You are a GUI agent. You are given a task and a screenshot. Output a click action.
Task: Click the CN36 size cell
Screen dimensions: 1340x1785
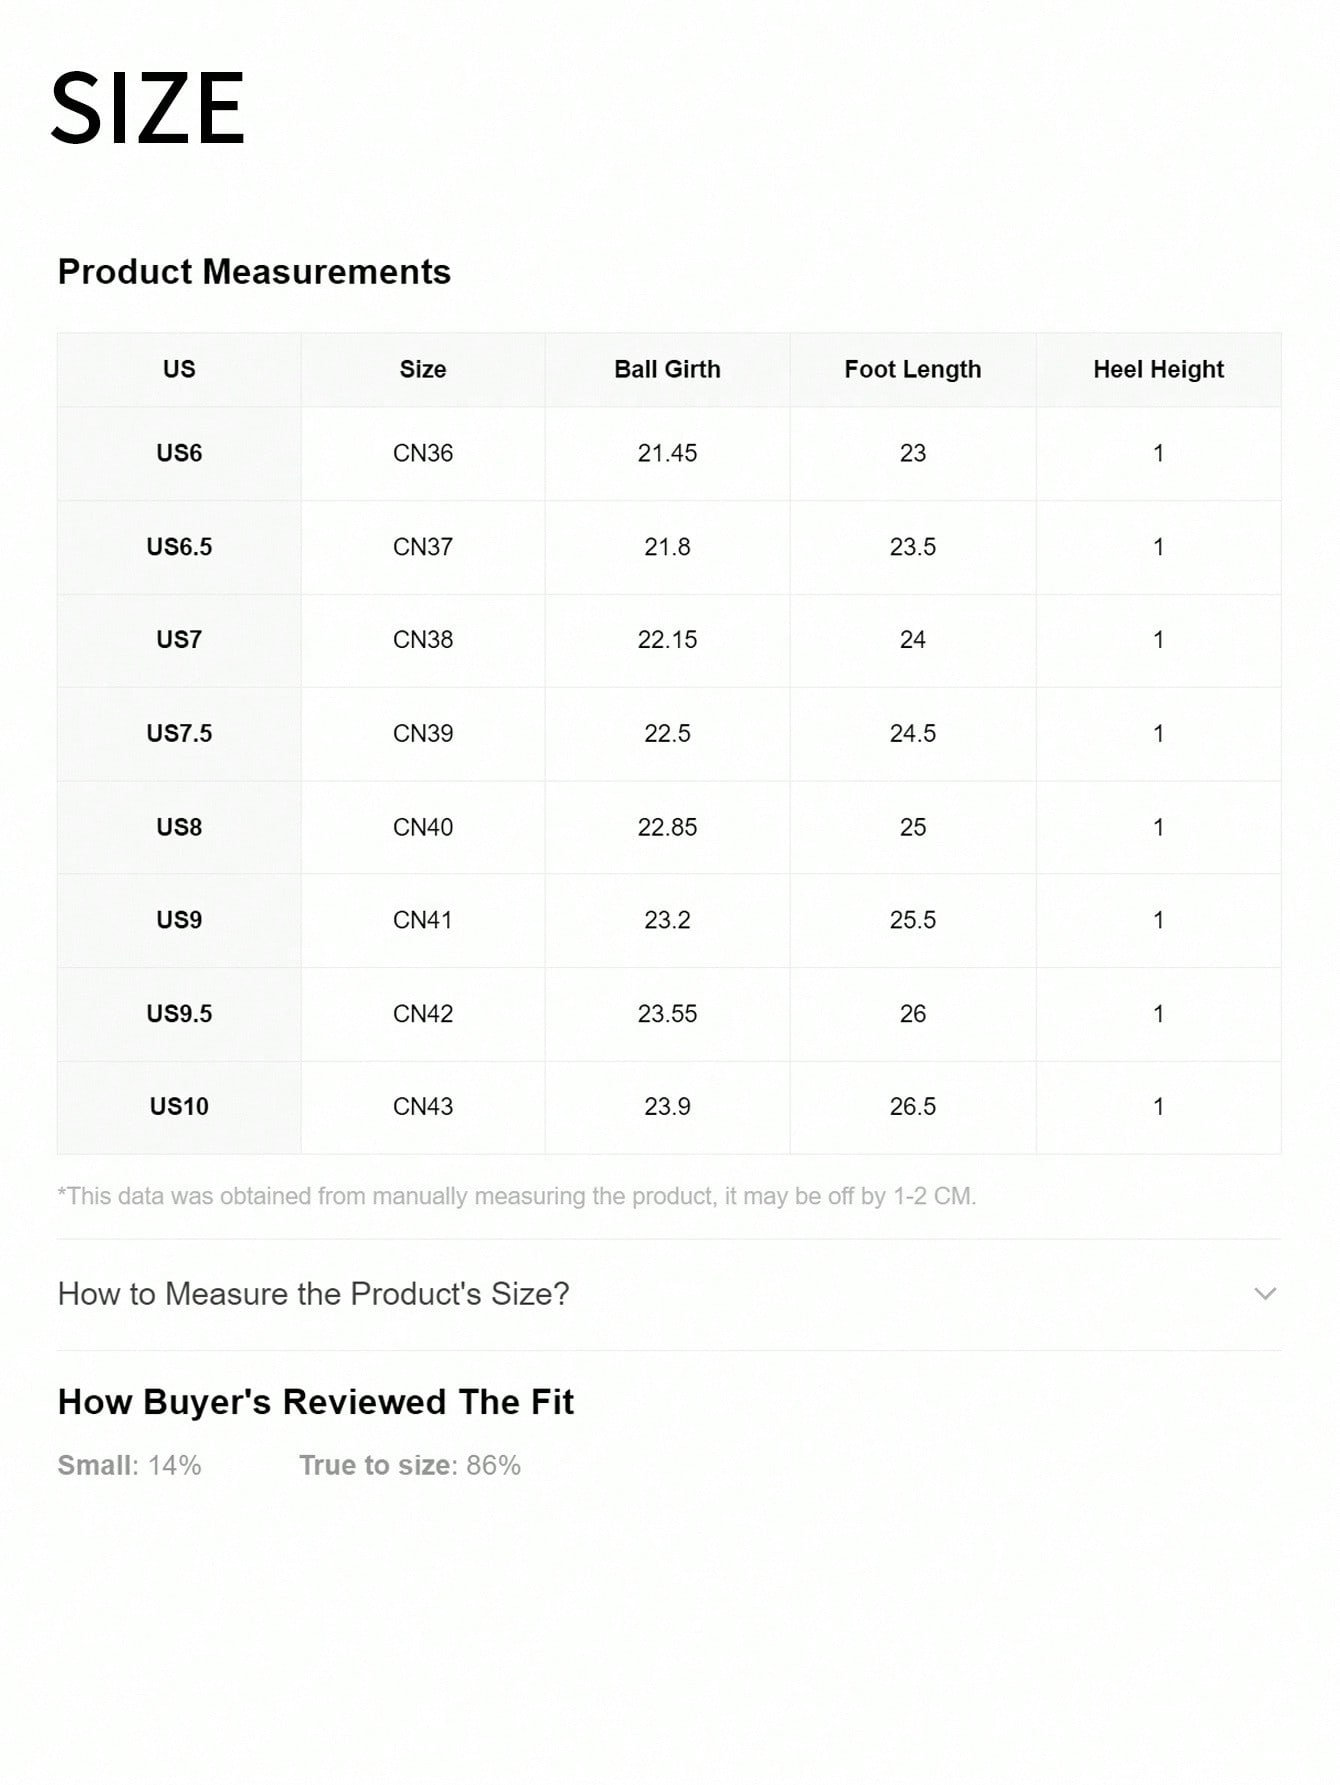(x=423, y=453)
